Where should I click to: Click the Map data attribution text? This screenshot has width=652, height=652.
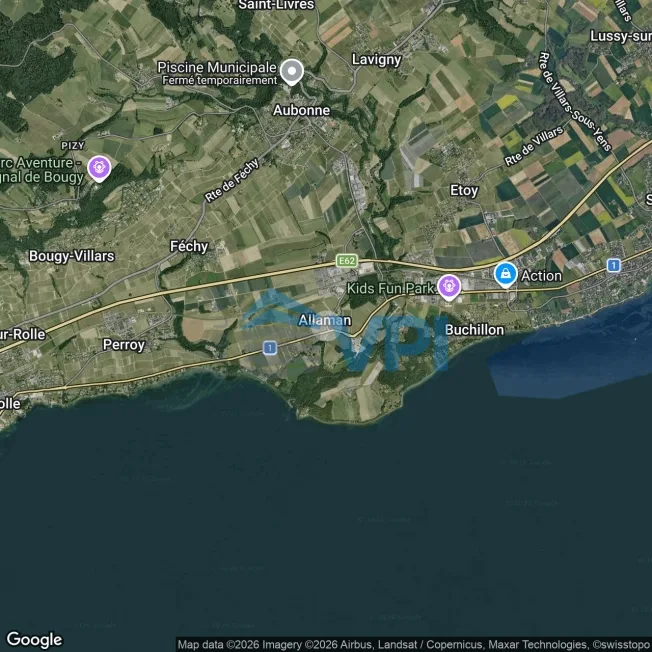pos(415,645)
